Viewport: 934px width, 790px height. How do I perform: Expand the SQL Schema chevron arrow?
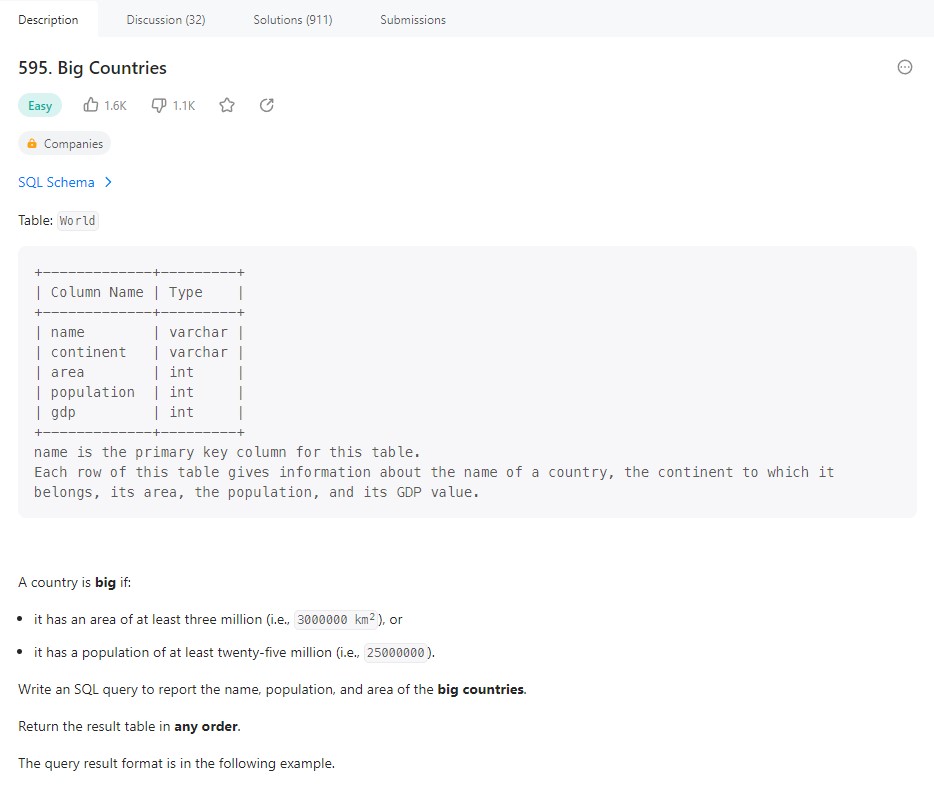point(108,182)
